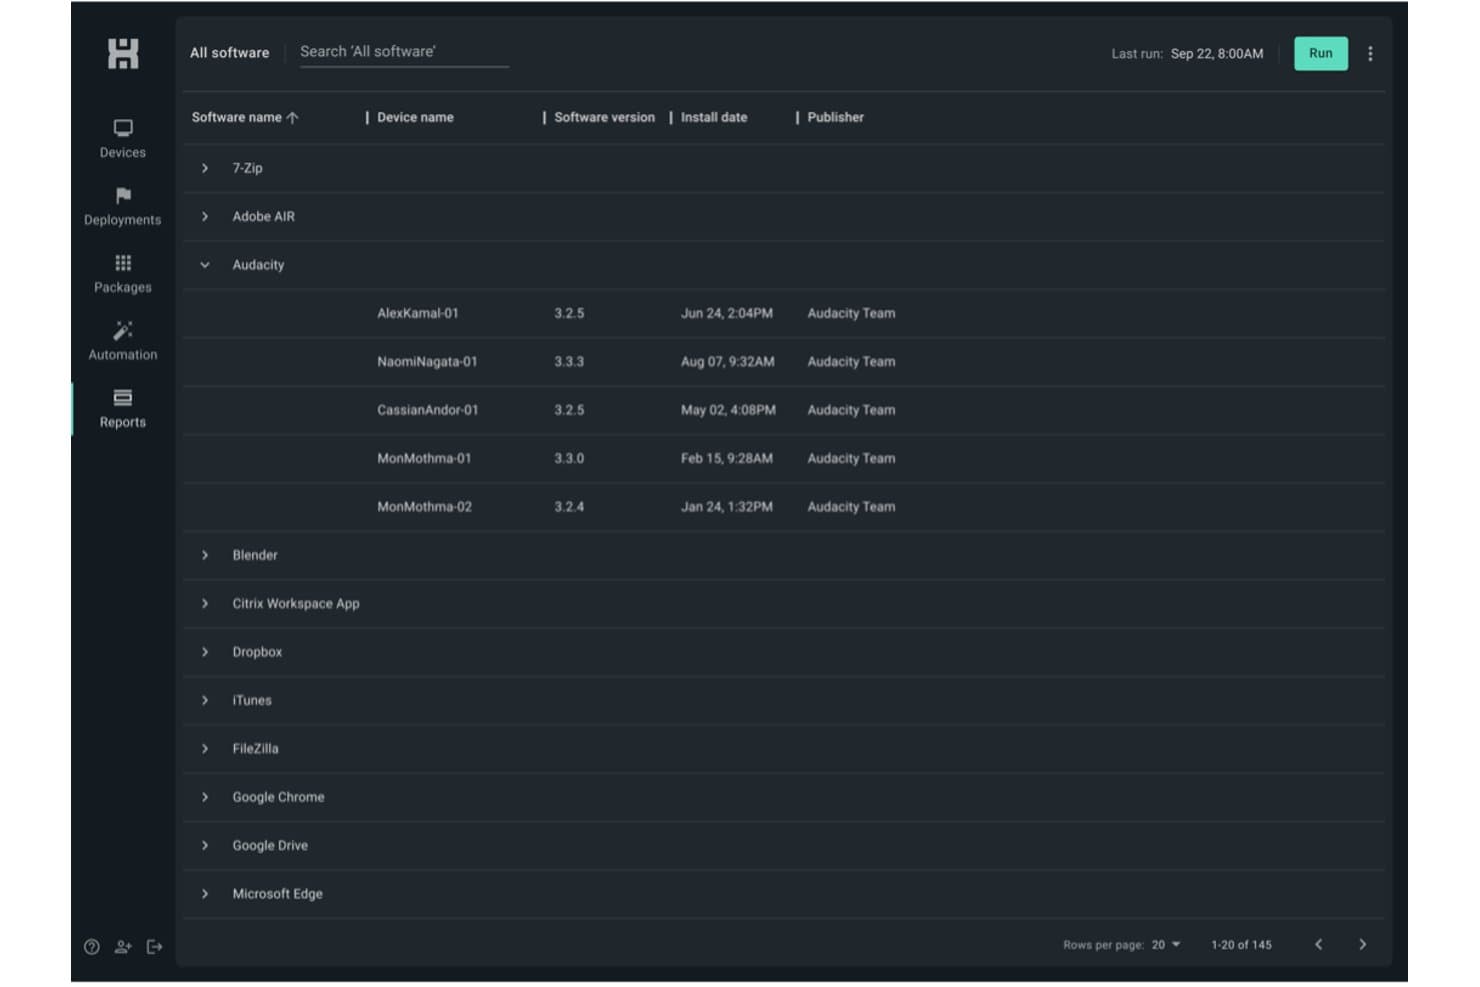Open the three-dot more options menu
The image size is (1480, 987).
coord(1370,54)
